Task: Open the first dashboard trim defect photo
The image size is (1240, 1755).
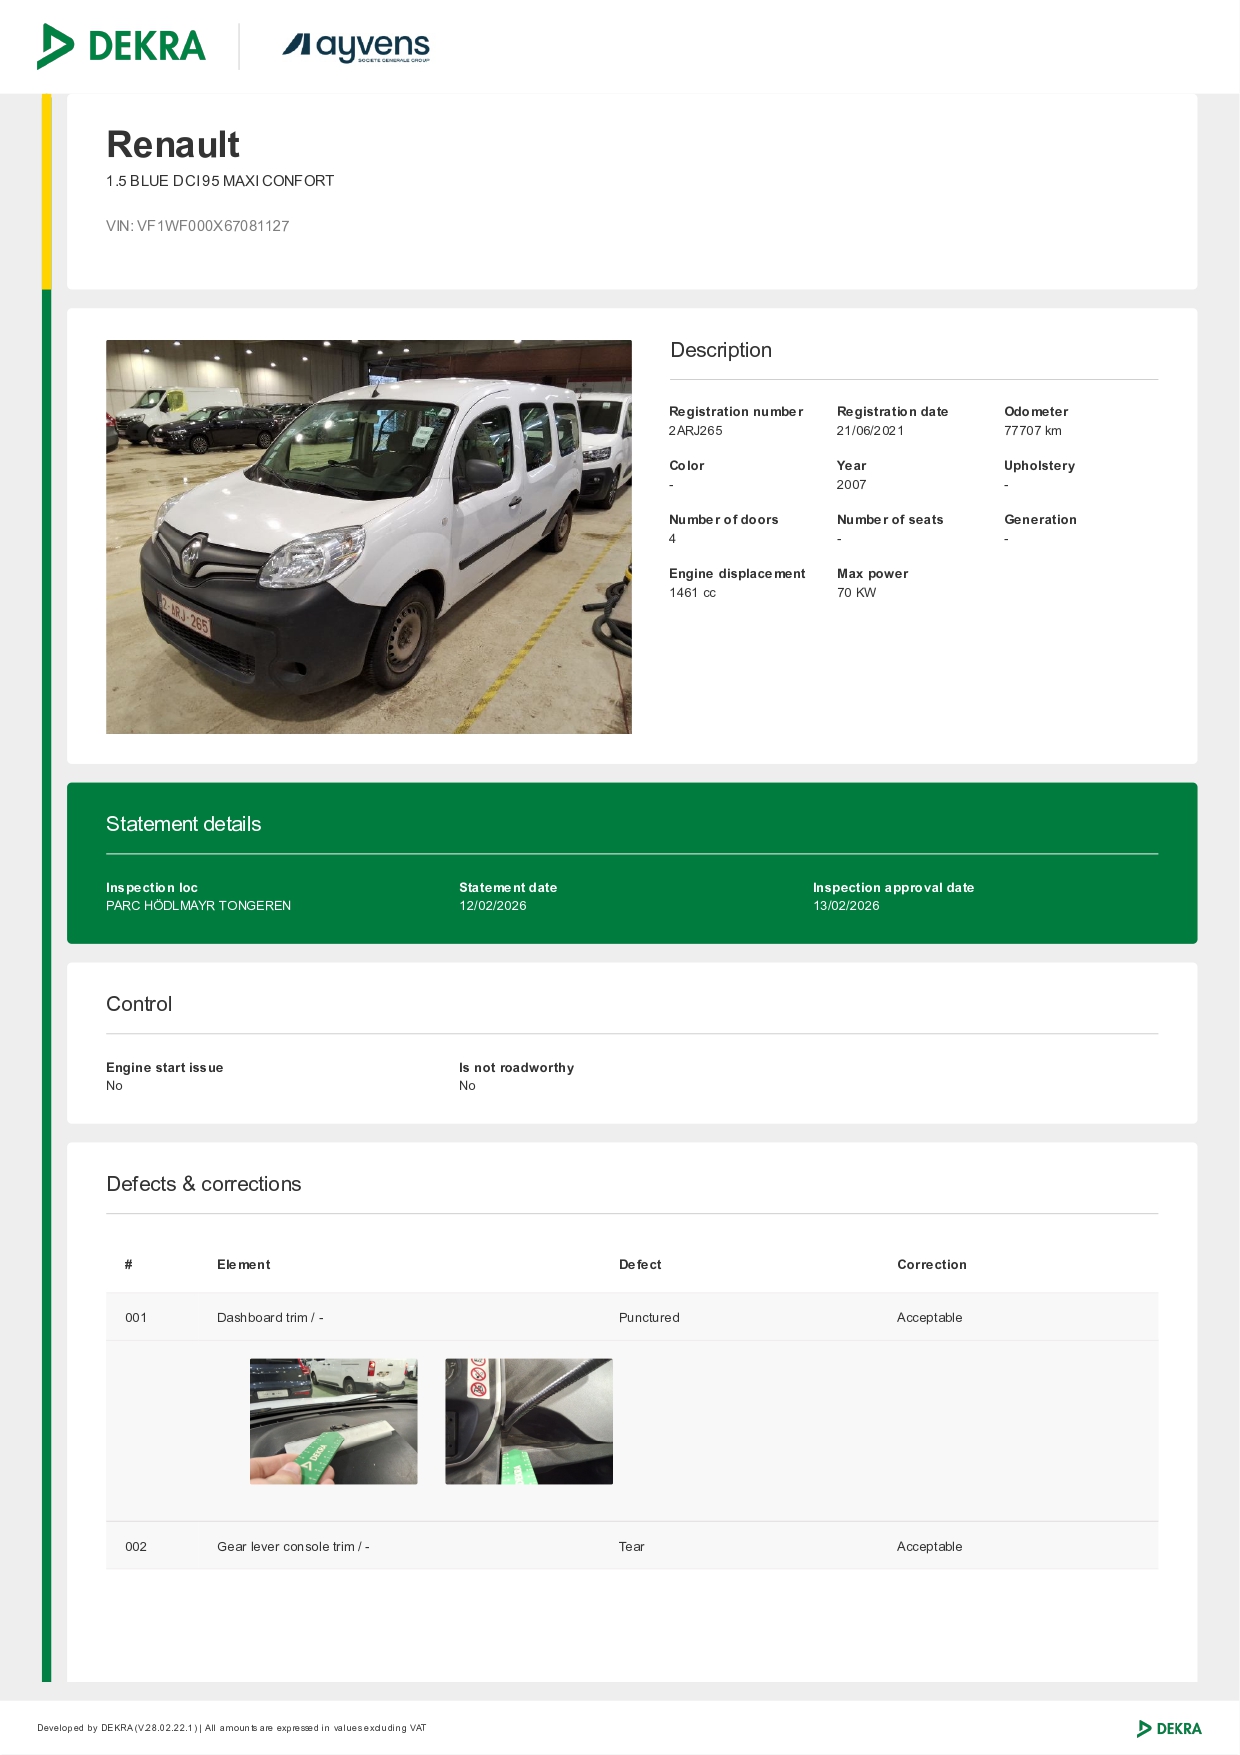Action: click(333, 1421)
